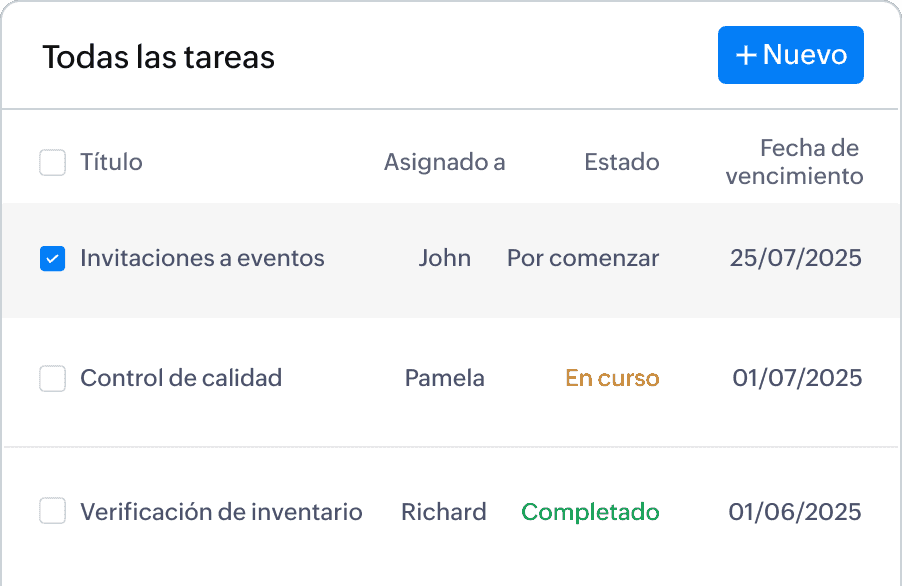Open the Invitaciones a eventos task
Image resolution: width=902 pixels, height=586 pixels.
tap(202, 258)
